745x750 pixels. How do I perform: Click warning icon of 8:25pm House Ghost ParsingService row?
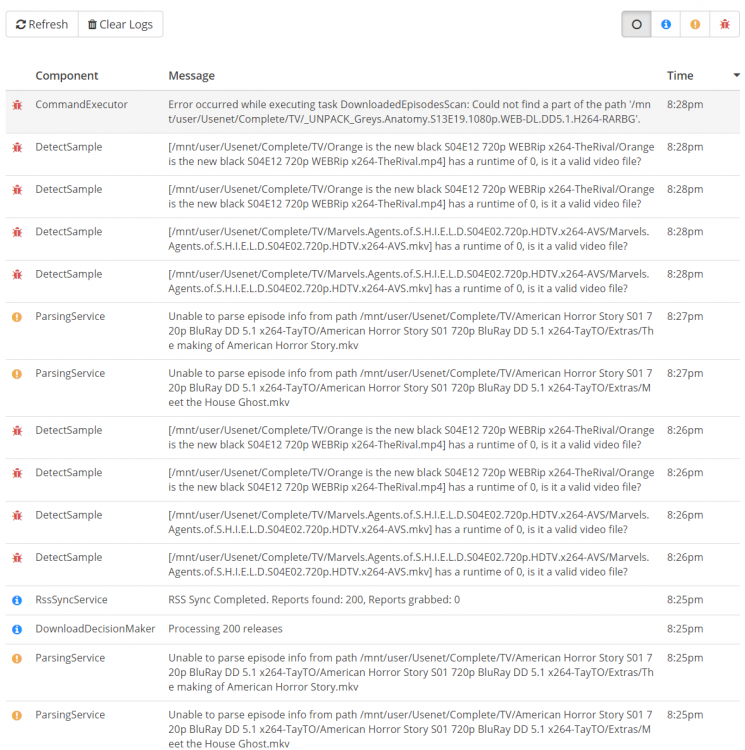point(17,716)
